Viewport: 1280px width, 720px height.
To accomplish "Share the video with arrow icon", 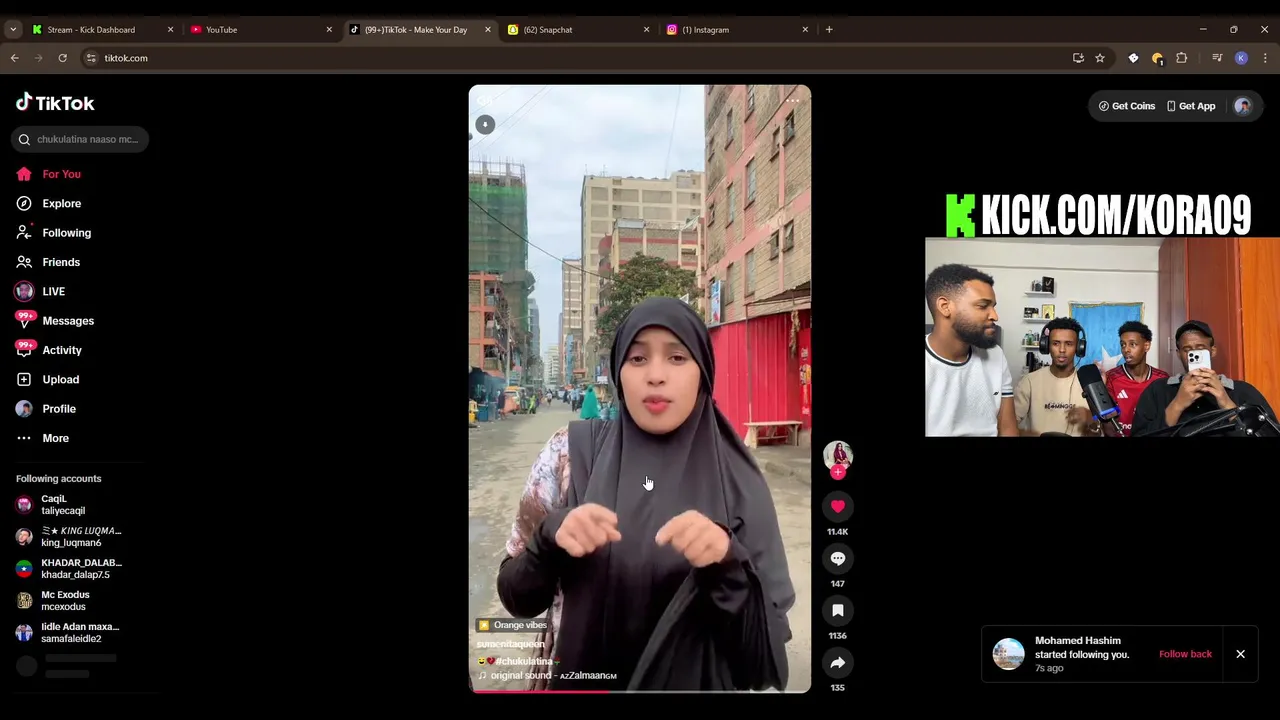I will 838,662.
